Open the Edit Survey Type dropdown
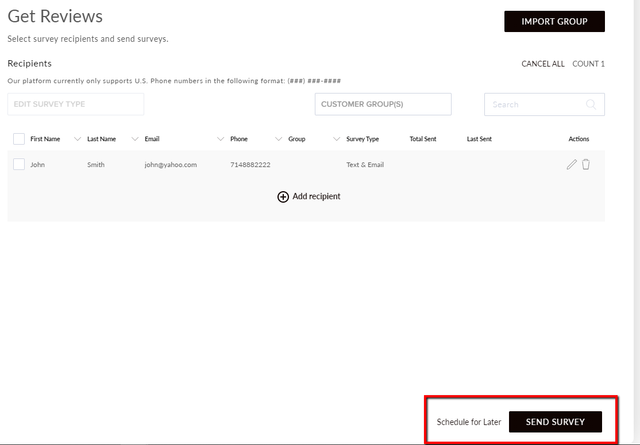The height and width of the screenshot is (445, 640). point(76,104)
